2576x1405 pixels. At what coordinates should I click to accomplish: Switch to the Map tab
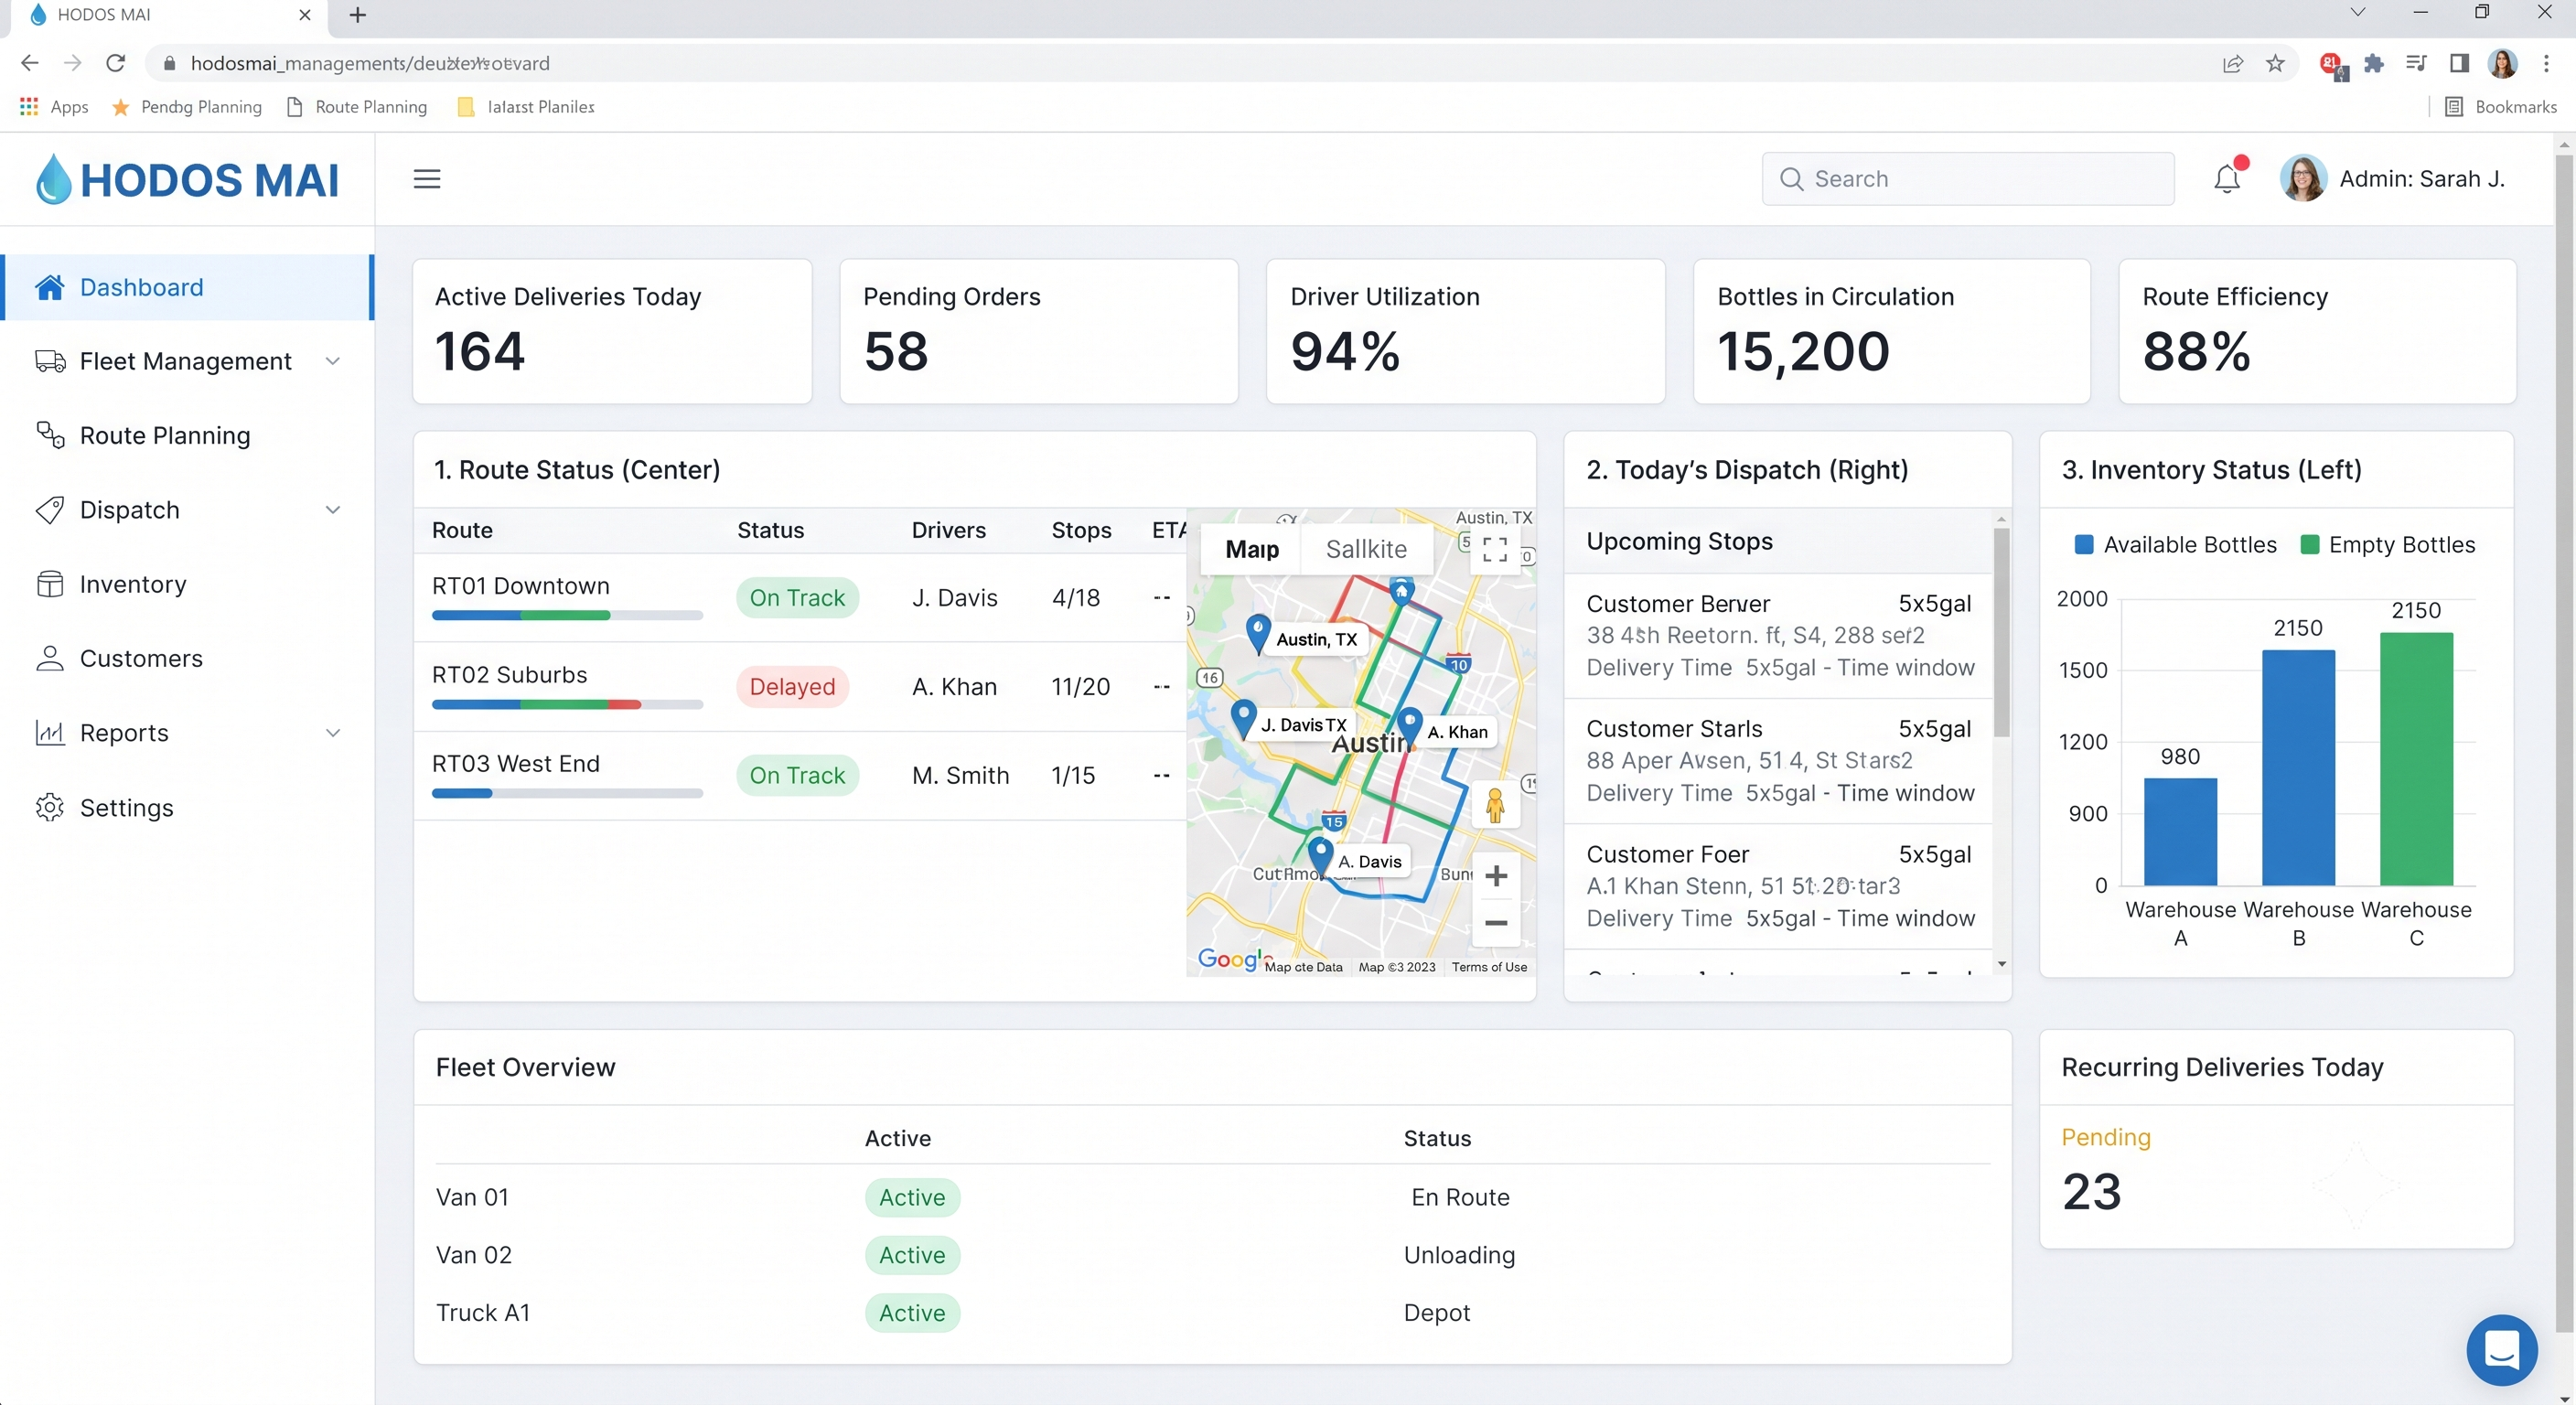(x=1252, y=549)
